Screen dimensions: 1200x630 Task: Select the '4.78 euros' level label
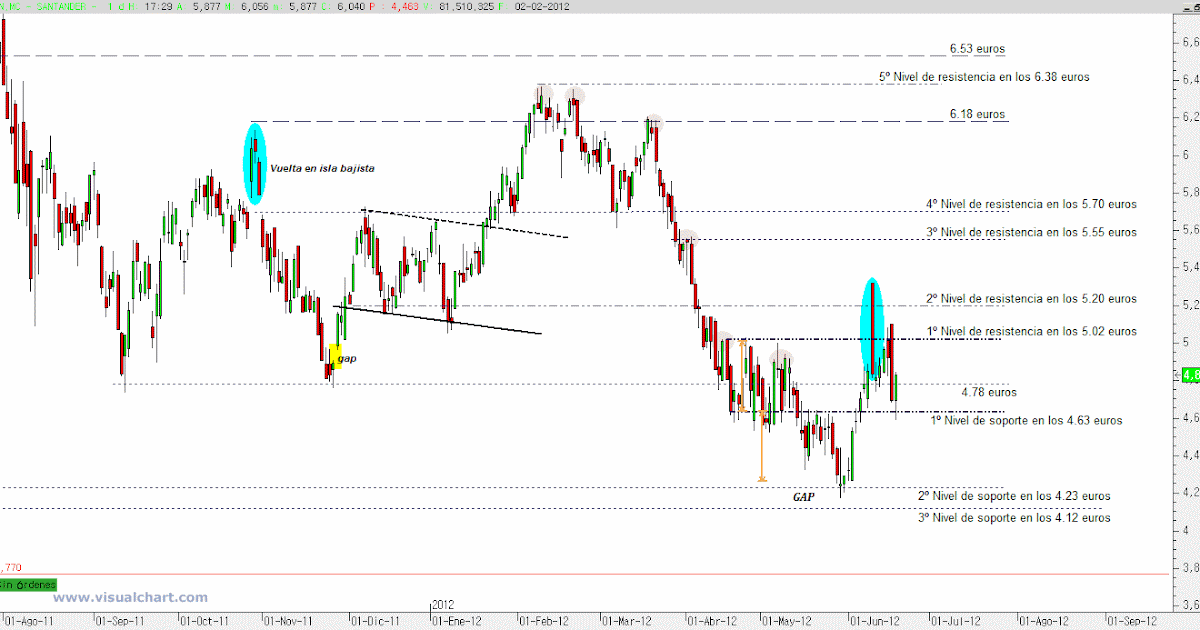coord(988,393)
